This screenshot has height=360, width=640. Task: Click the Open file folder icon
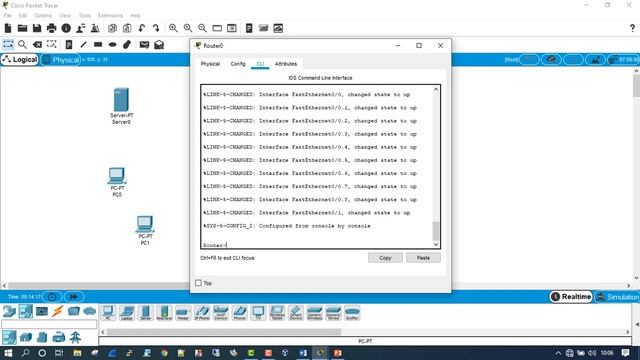point(22,28)
